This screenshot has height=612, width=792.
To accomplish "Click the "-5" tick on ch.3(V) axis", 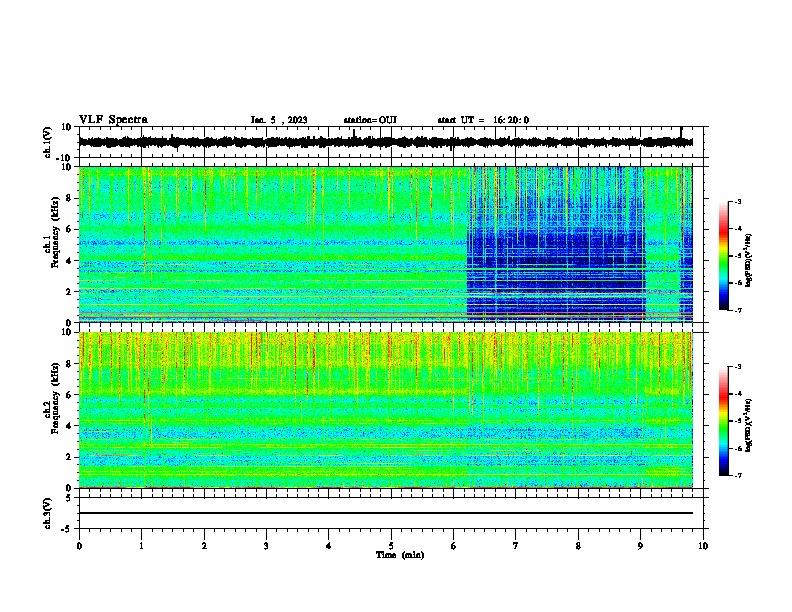I will tap(67, 529).
